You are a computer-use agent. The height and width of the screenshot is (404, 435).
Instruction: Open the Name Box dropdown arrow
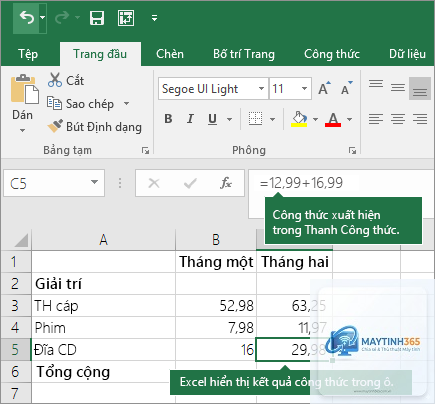pos(95,182)
